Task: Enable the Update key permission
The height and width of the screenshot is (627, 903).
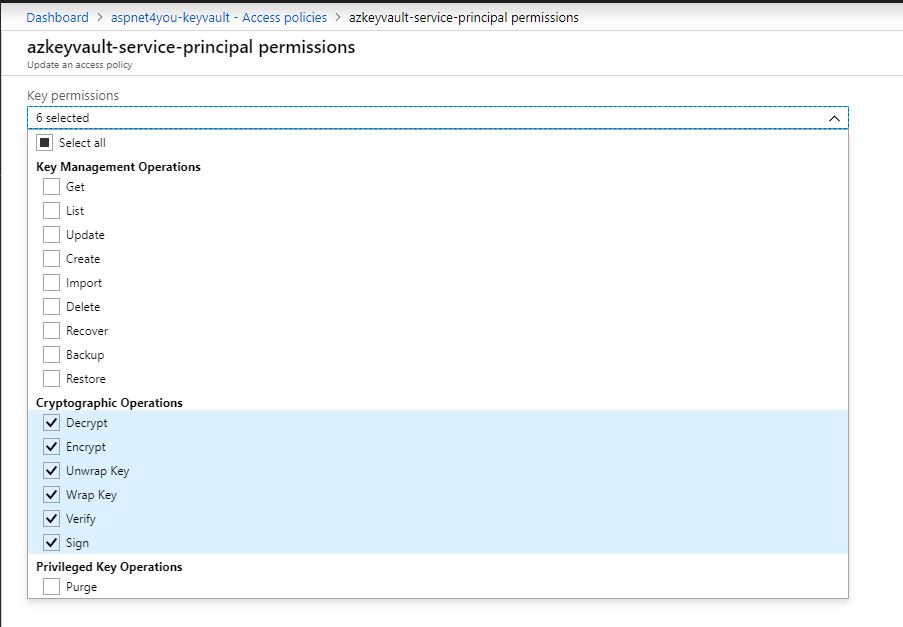Action: pos(52,235)
